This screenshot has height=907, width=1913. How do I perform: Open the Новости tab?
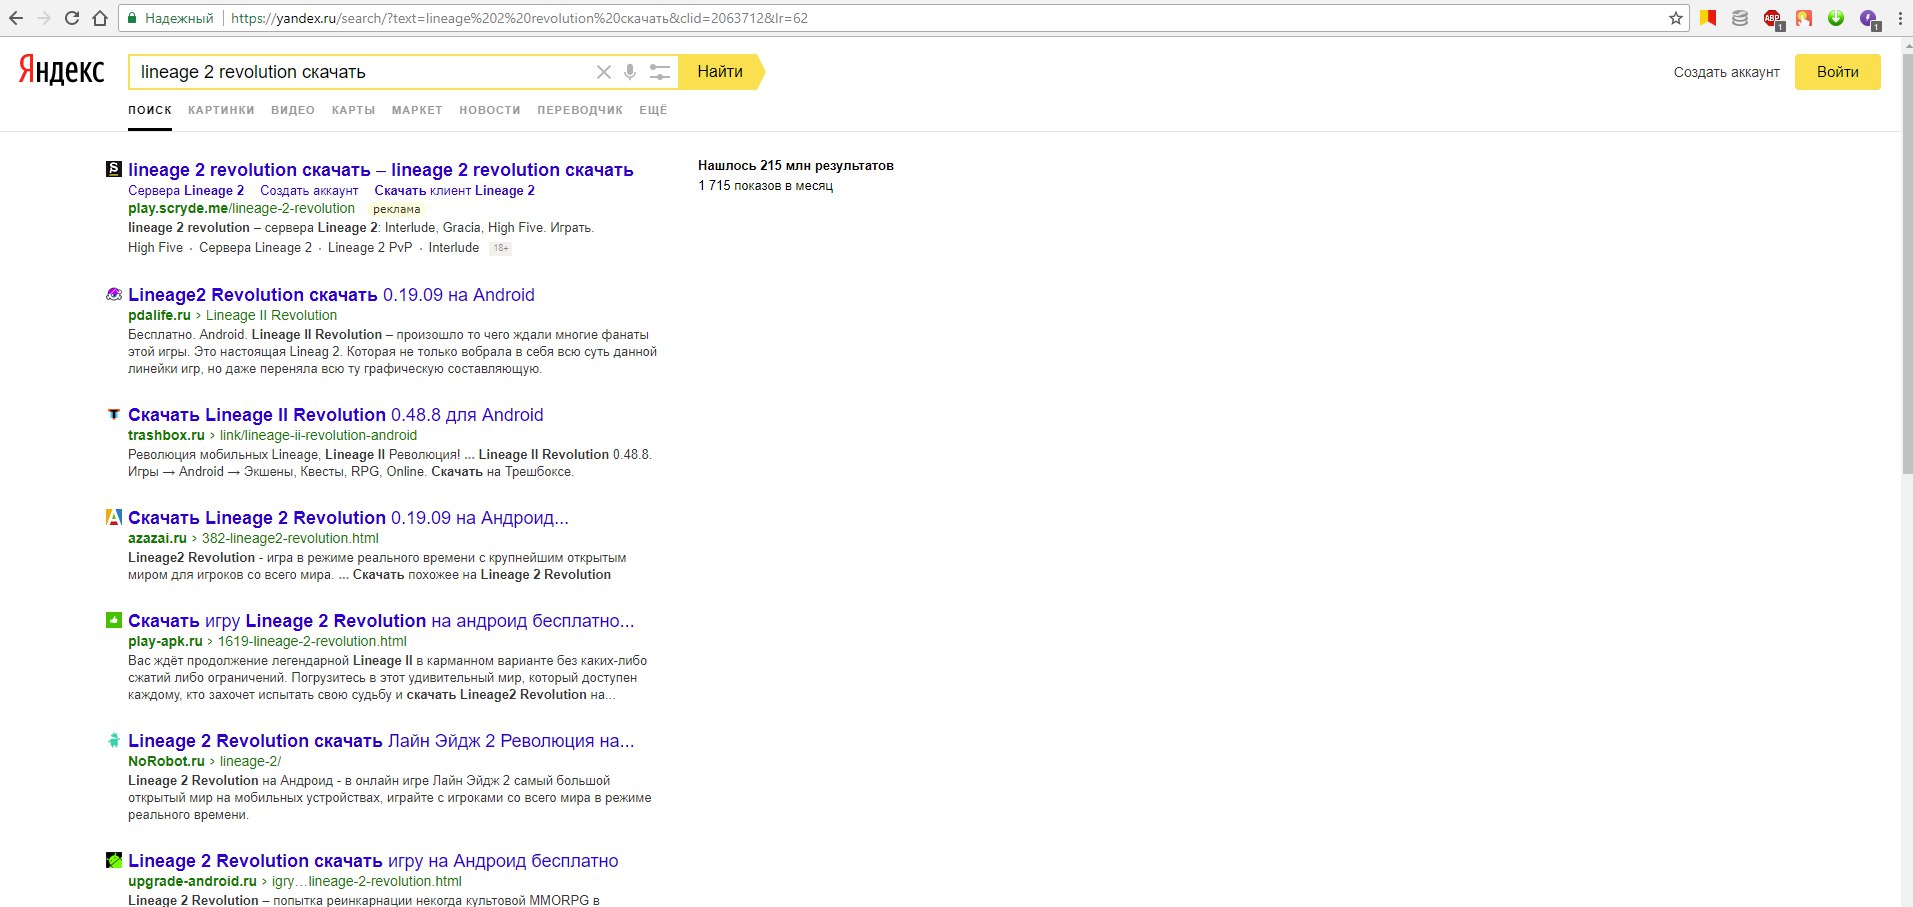pos(490,110)
